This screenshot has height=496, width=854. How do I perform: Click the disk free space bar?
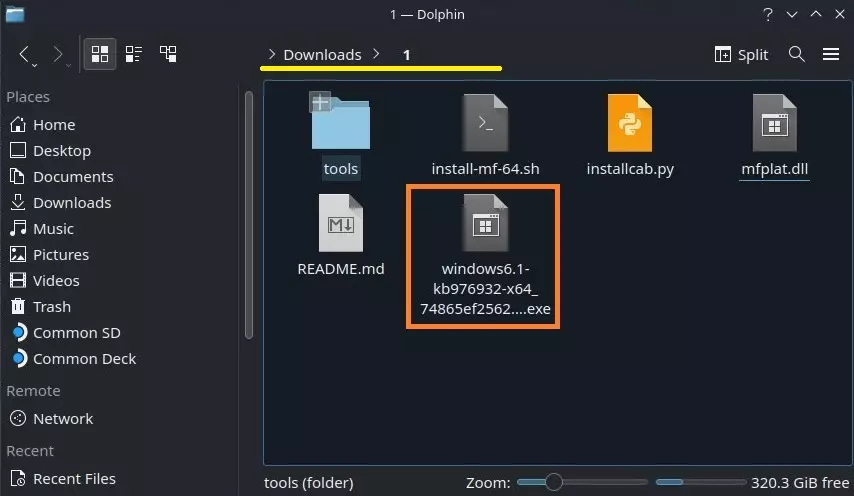click(700, 482)
